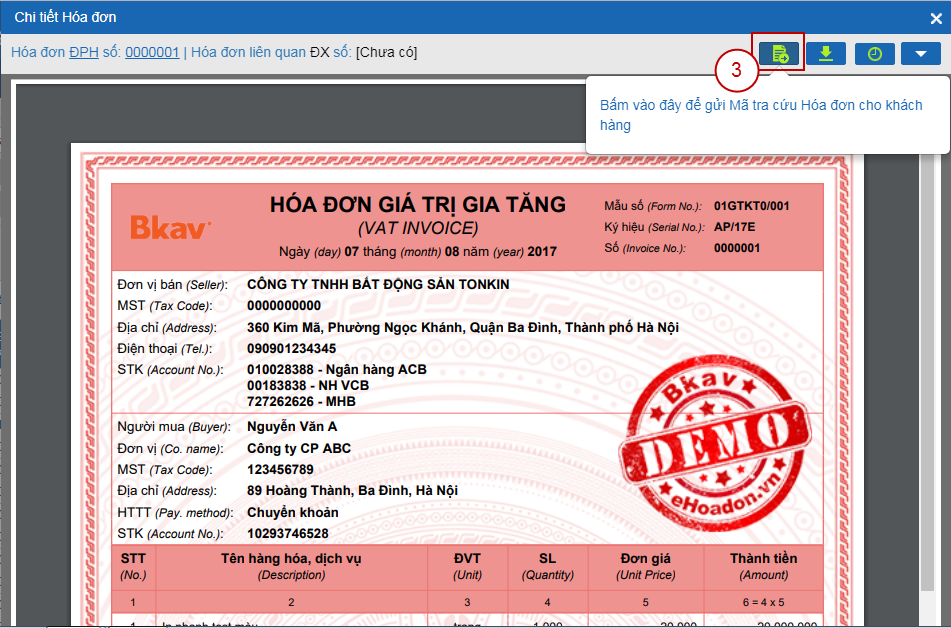This screenshot has height=628, width=951.
Task: Click the Bkav logo on the invoice
Action: [170, 228]
